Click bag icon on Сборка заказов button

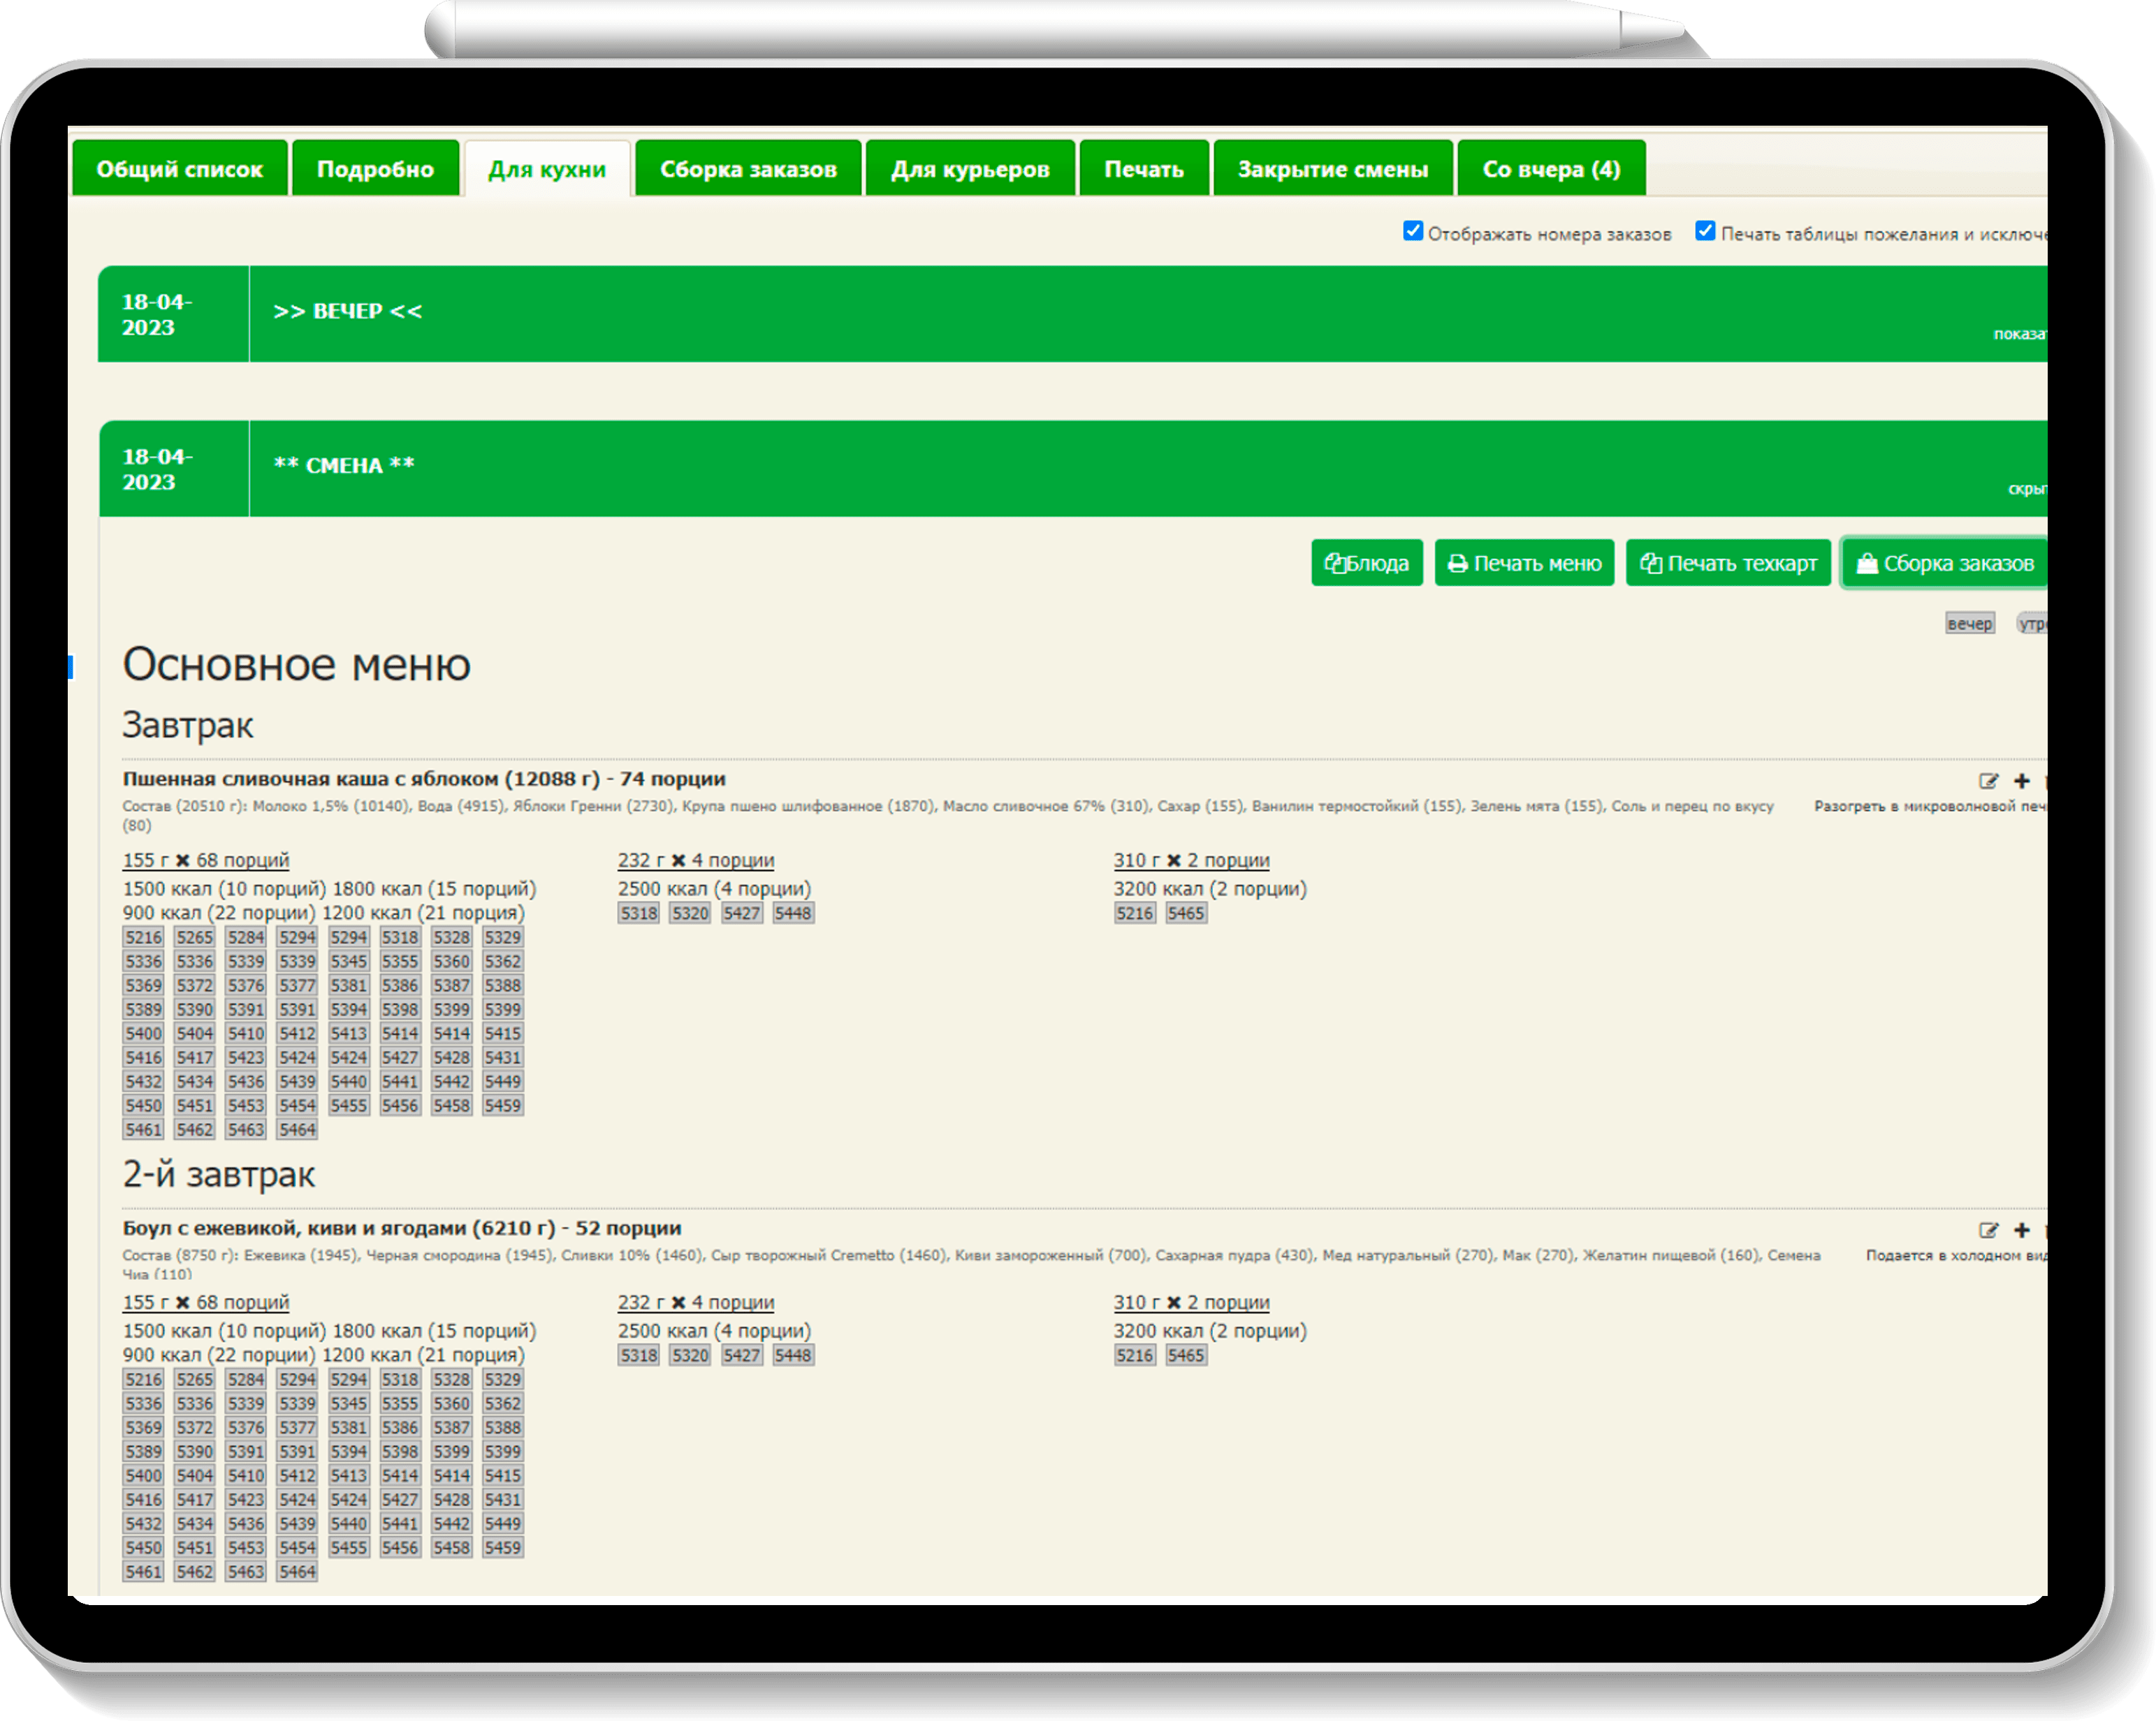(1866, 564)
